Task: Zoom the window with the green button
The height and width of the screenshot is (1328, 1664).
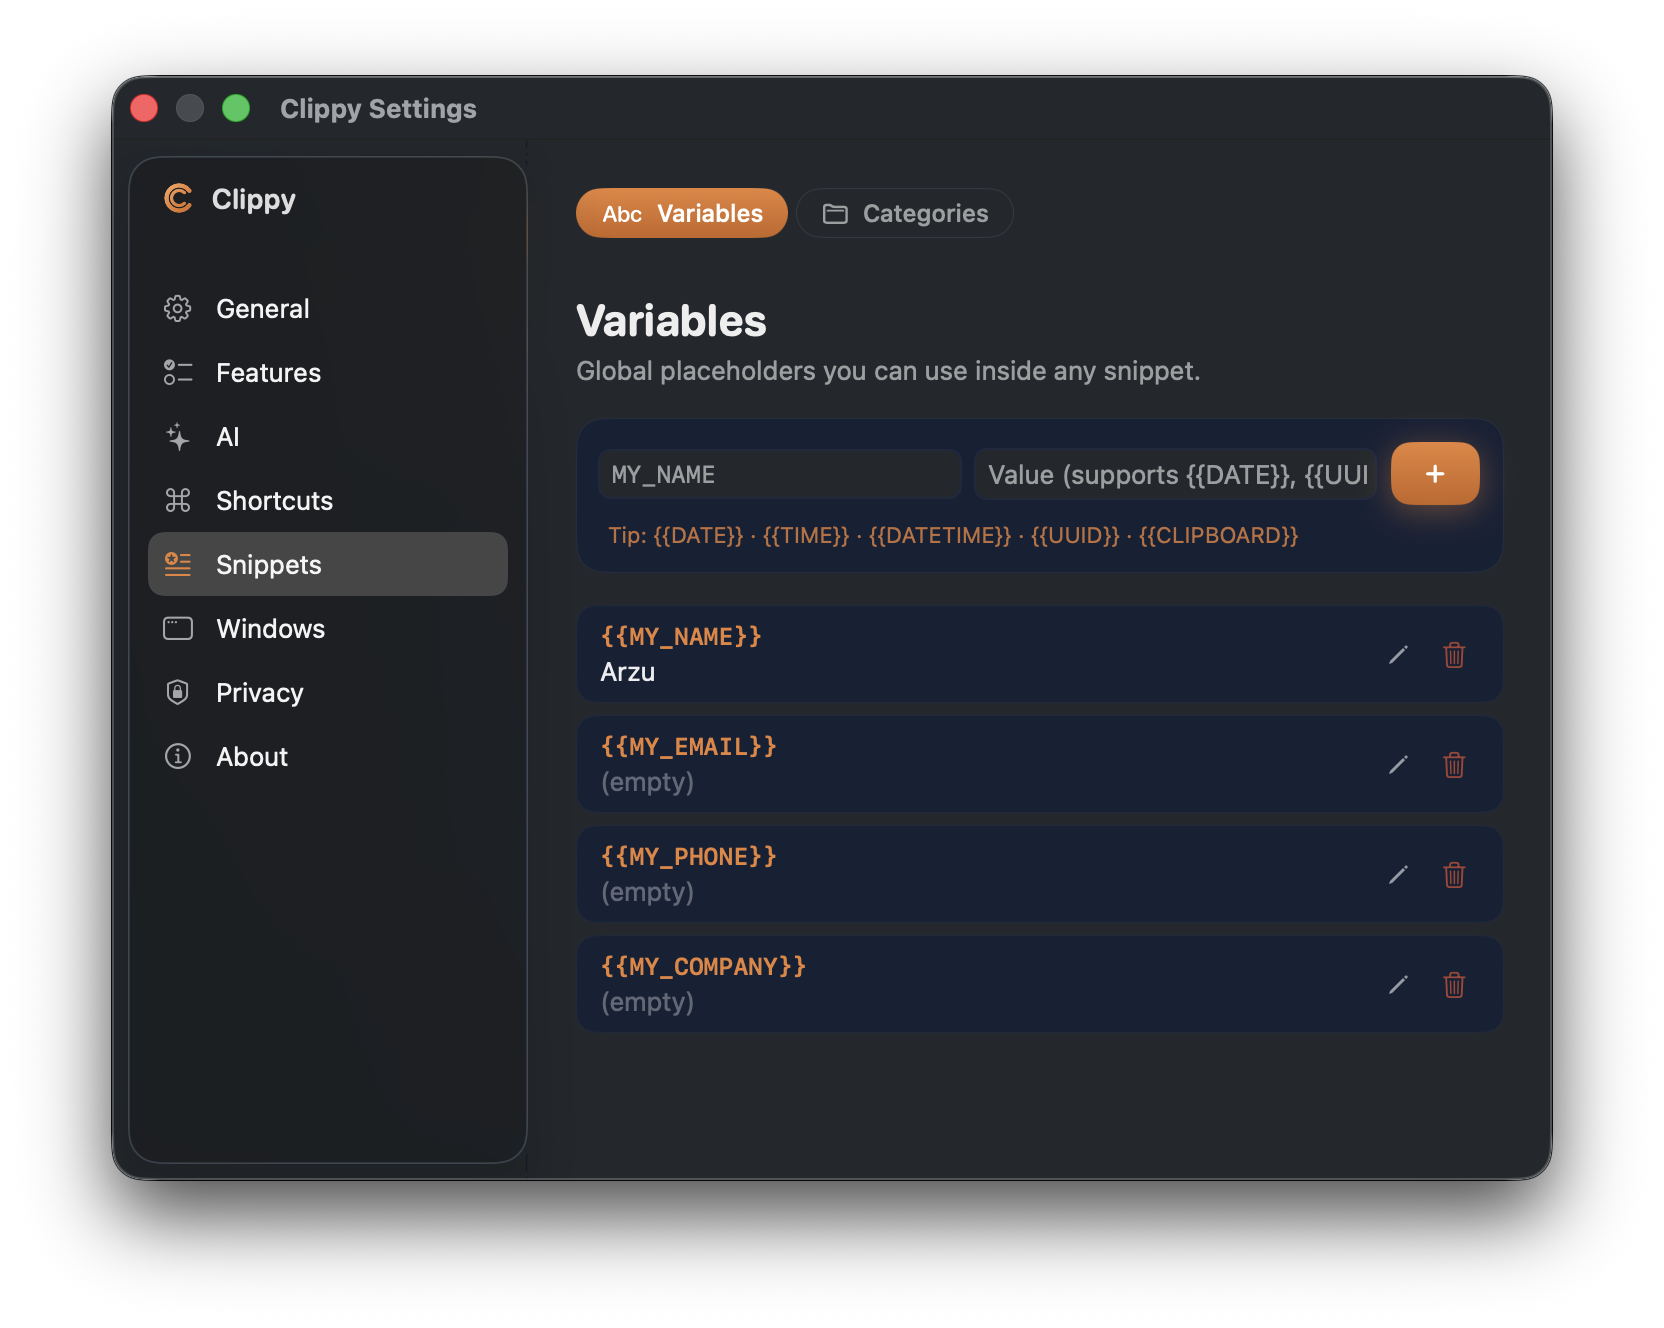Action: click(x=236, y=108)
